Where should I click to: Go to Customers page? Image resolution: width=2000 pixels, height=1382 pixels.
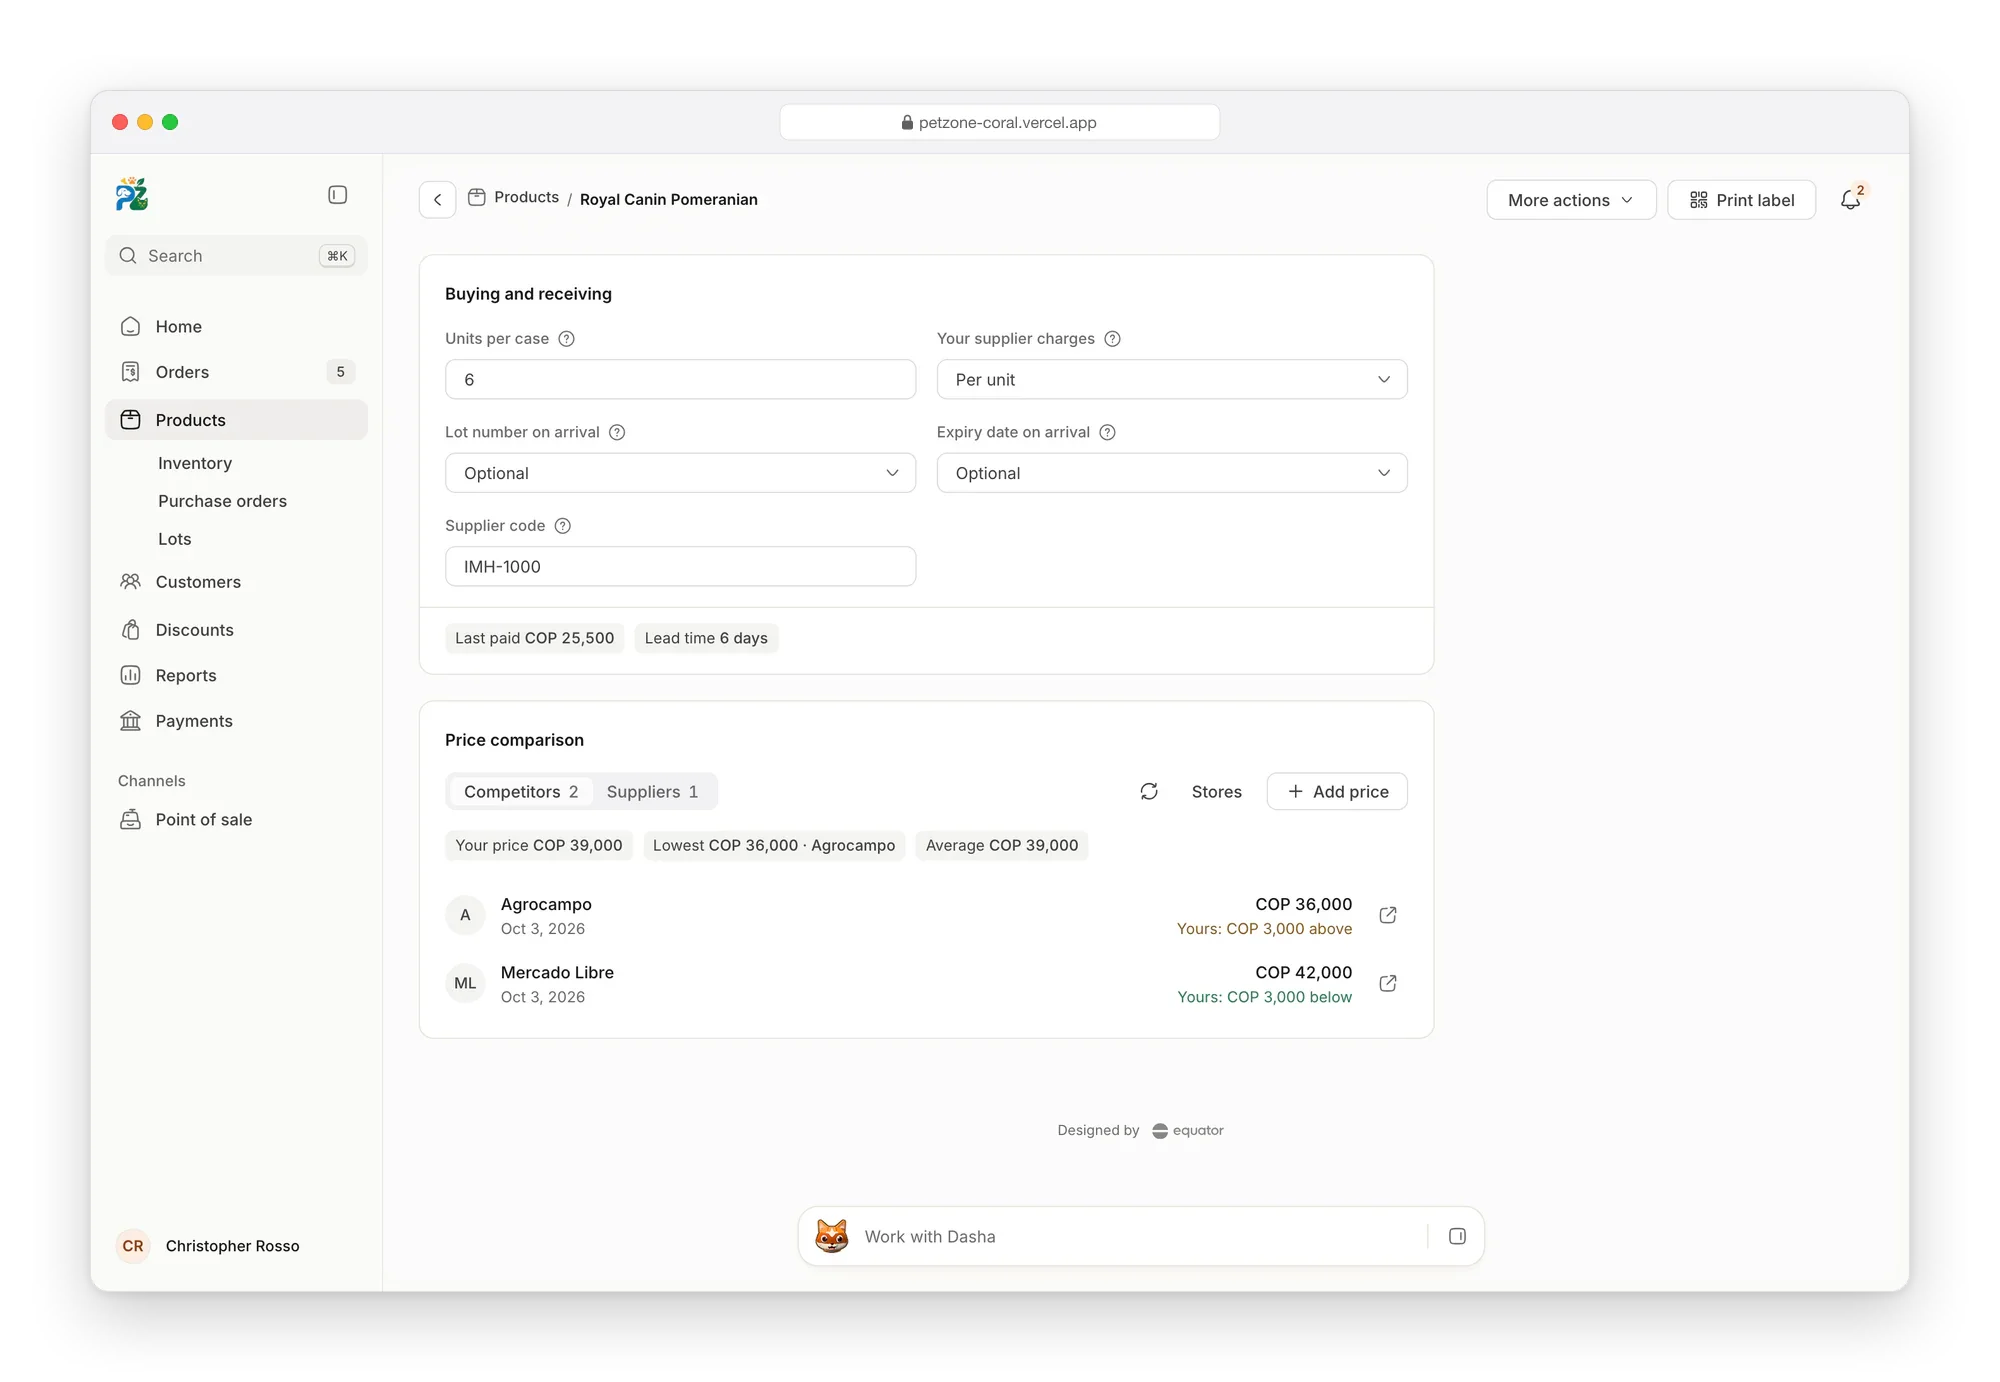[x=236, y=582]
